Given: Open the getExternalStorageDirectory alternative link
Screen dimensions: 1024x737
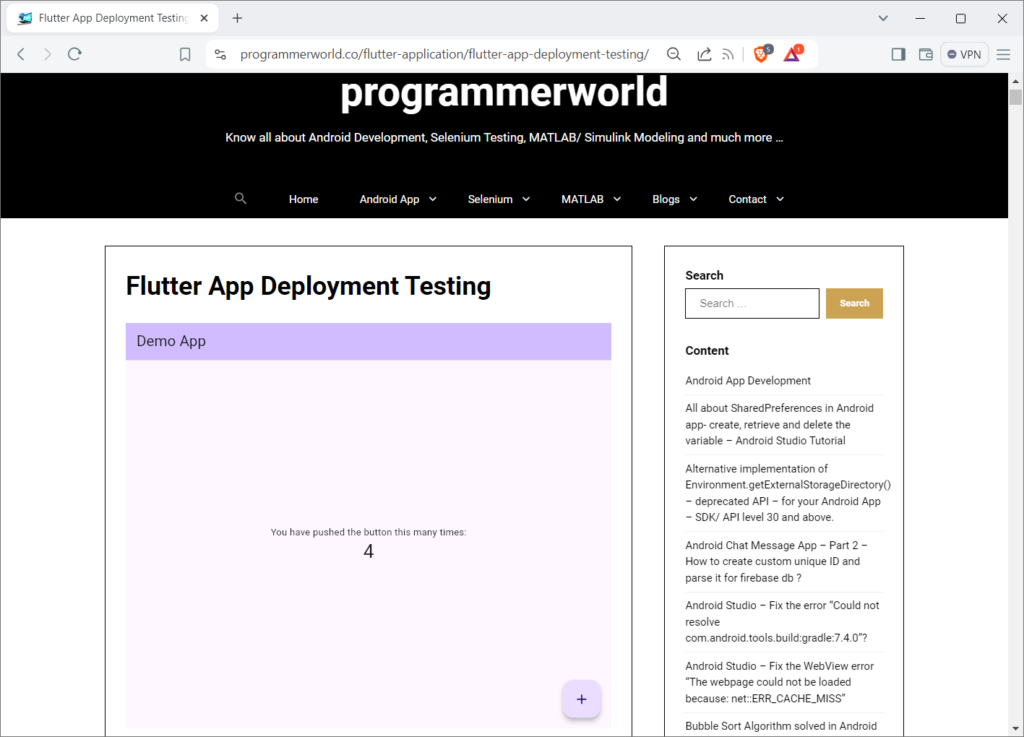Looking at the screenshot, I should tap(788, 493).
